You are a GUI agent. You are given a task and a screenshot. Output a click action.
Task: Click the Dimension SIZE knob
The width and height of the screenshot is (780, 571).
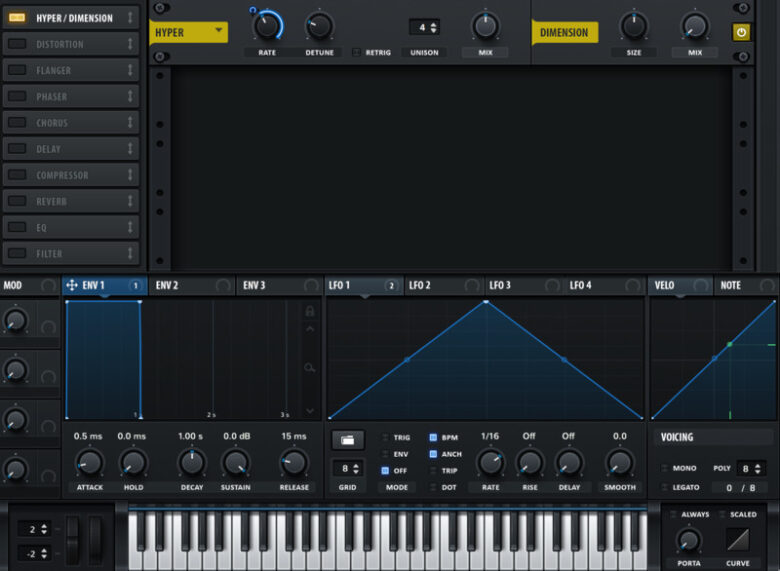(634, 26)
